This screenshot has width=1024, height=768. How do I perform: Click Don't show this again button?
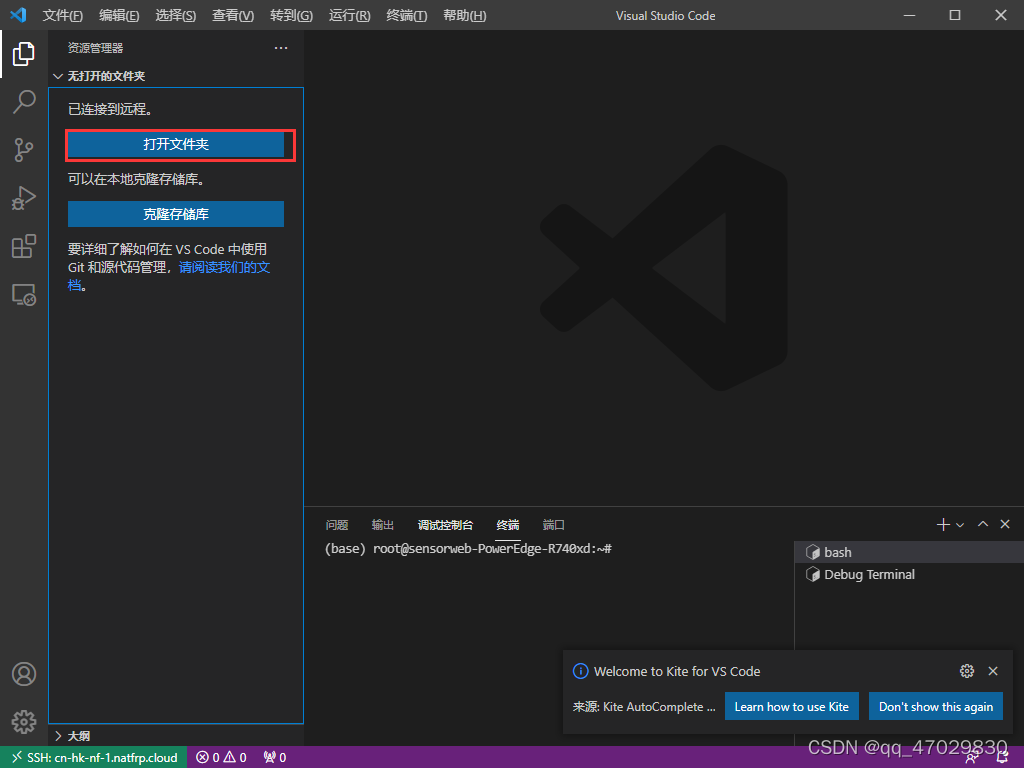(936, 707)
